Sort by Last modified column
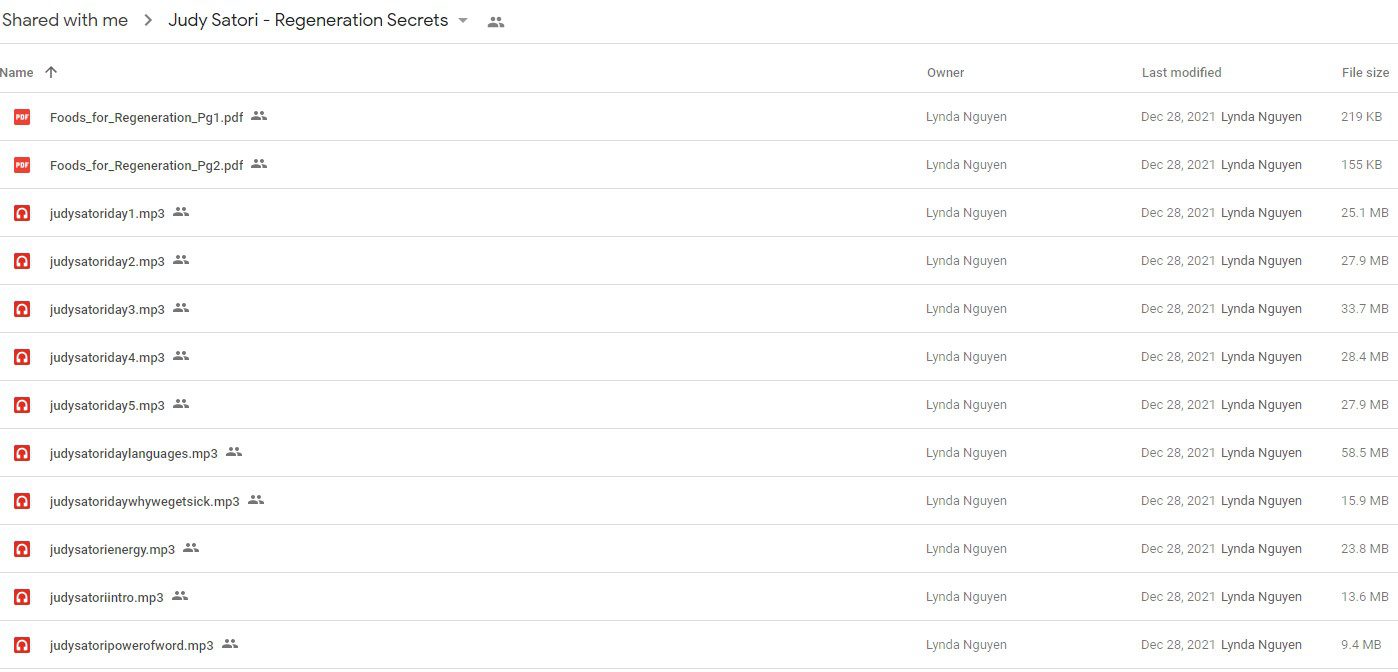 (x=1182, y=73)
